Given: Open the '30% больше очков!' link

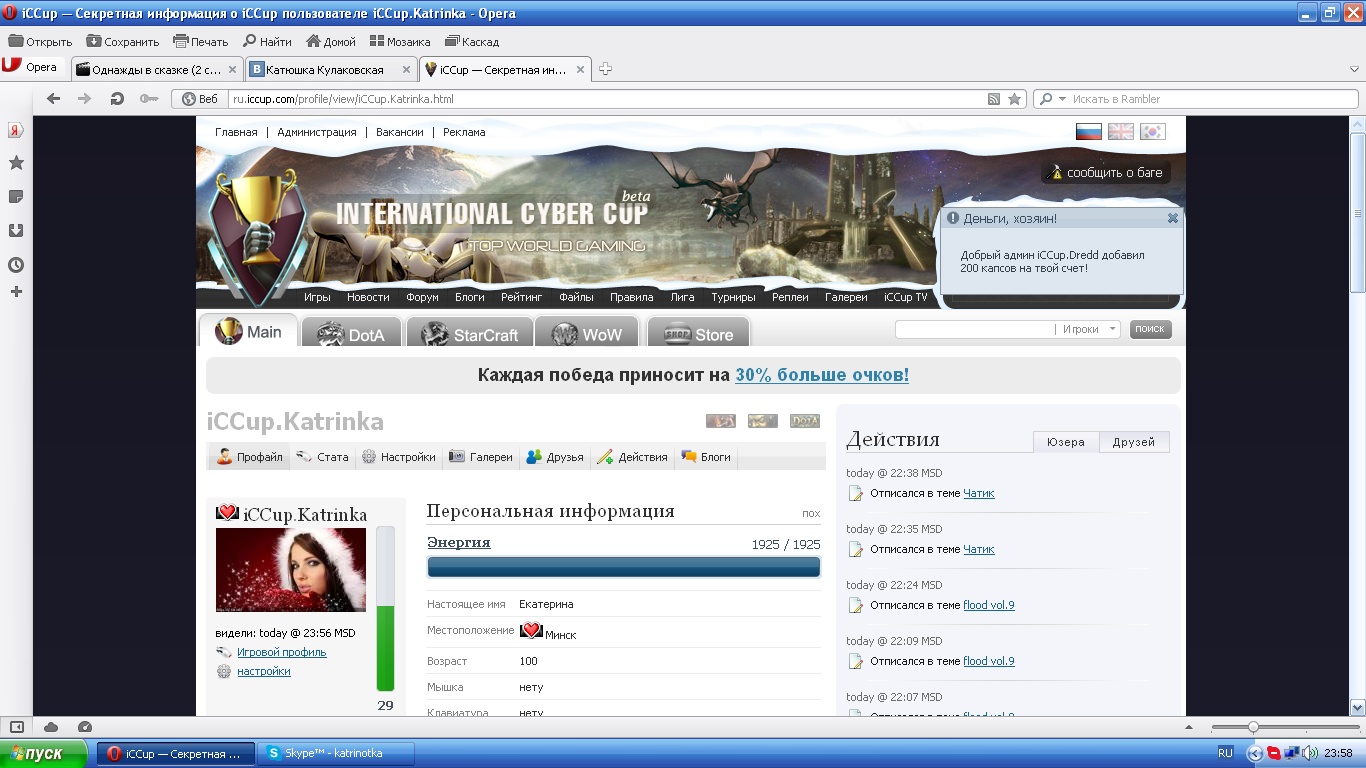Looking at the screenshot, I should pyautogui.click(x=822, y=375).
